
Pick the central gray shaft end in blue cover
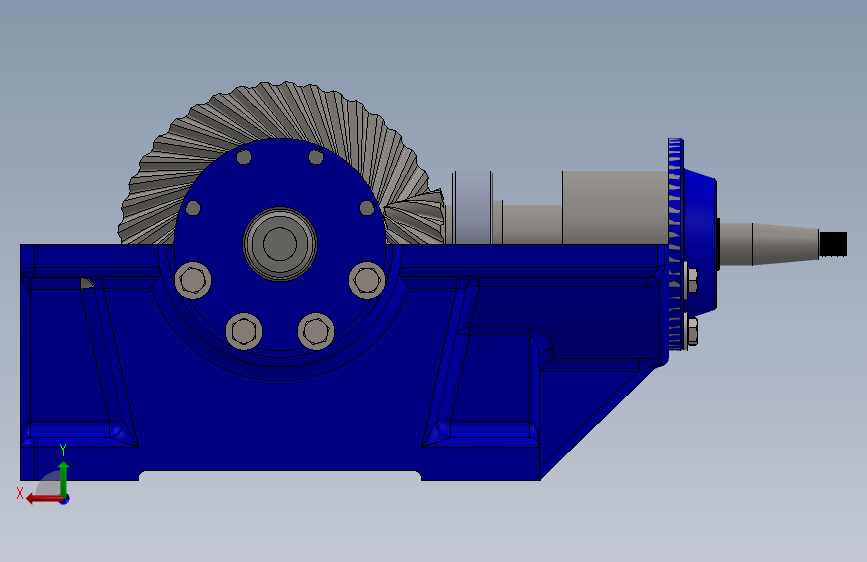(x=280, y=244)
